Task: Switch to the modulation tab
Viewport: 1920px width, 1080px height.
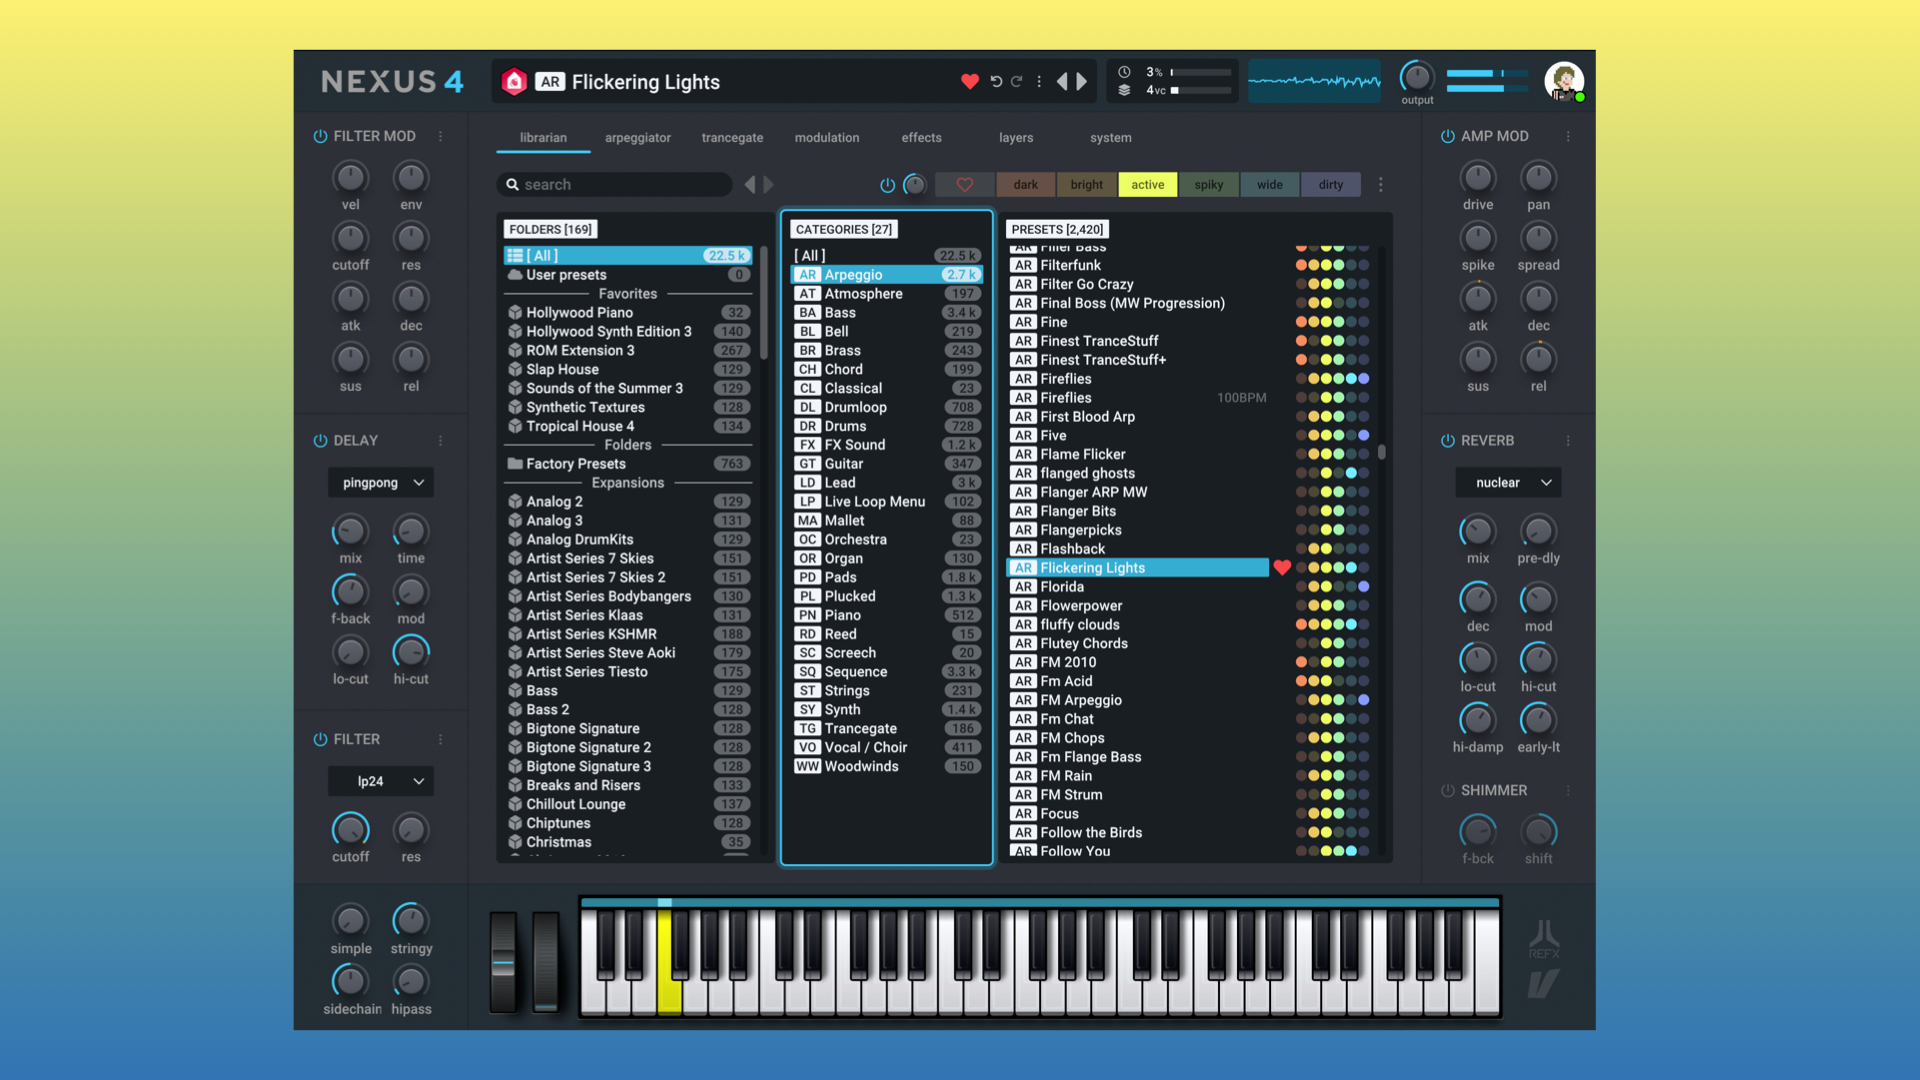Action: pyautogui.click(x=827, y=138)
